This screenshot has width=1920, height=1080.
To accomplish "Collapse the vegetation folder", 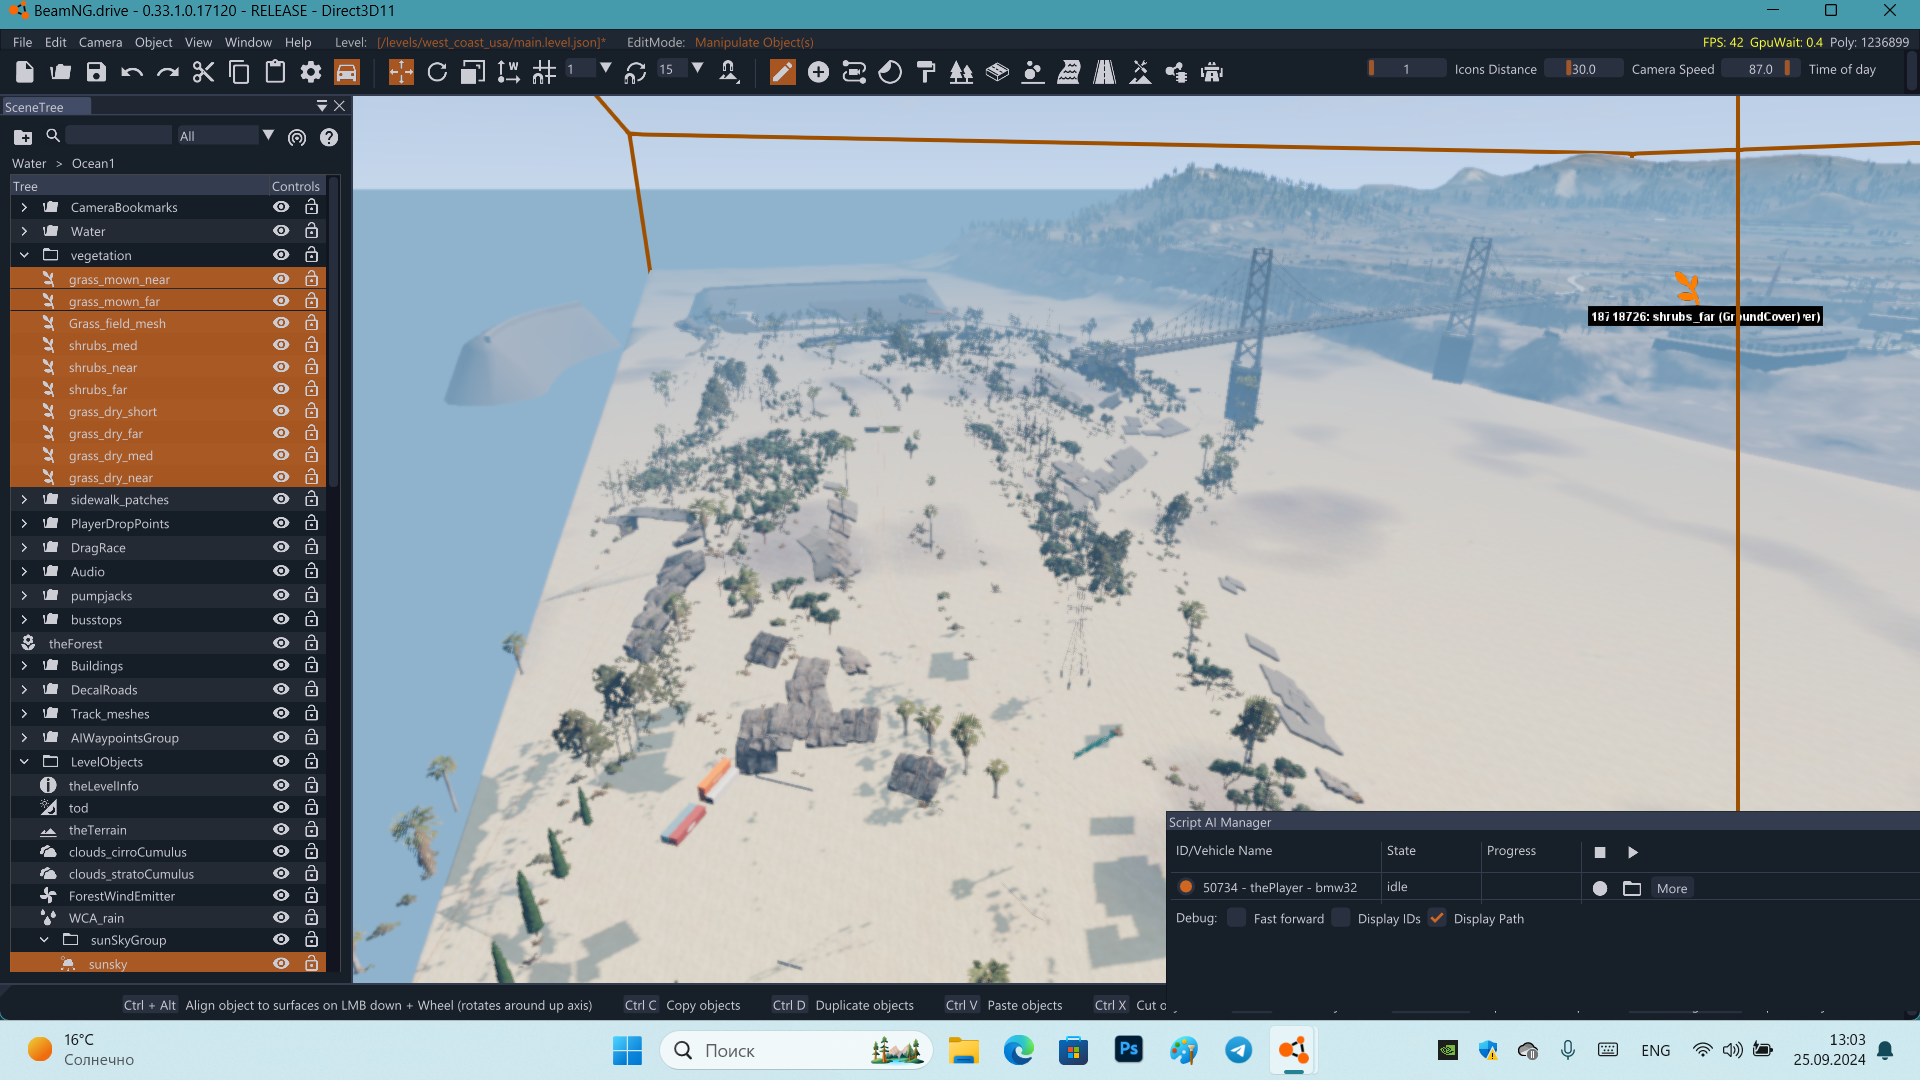I will (24, 255).
